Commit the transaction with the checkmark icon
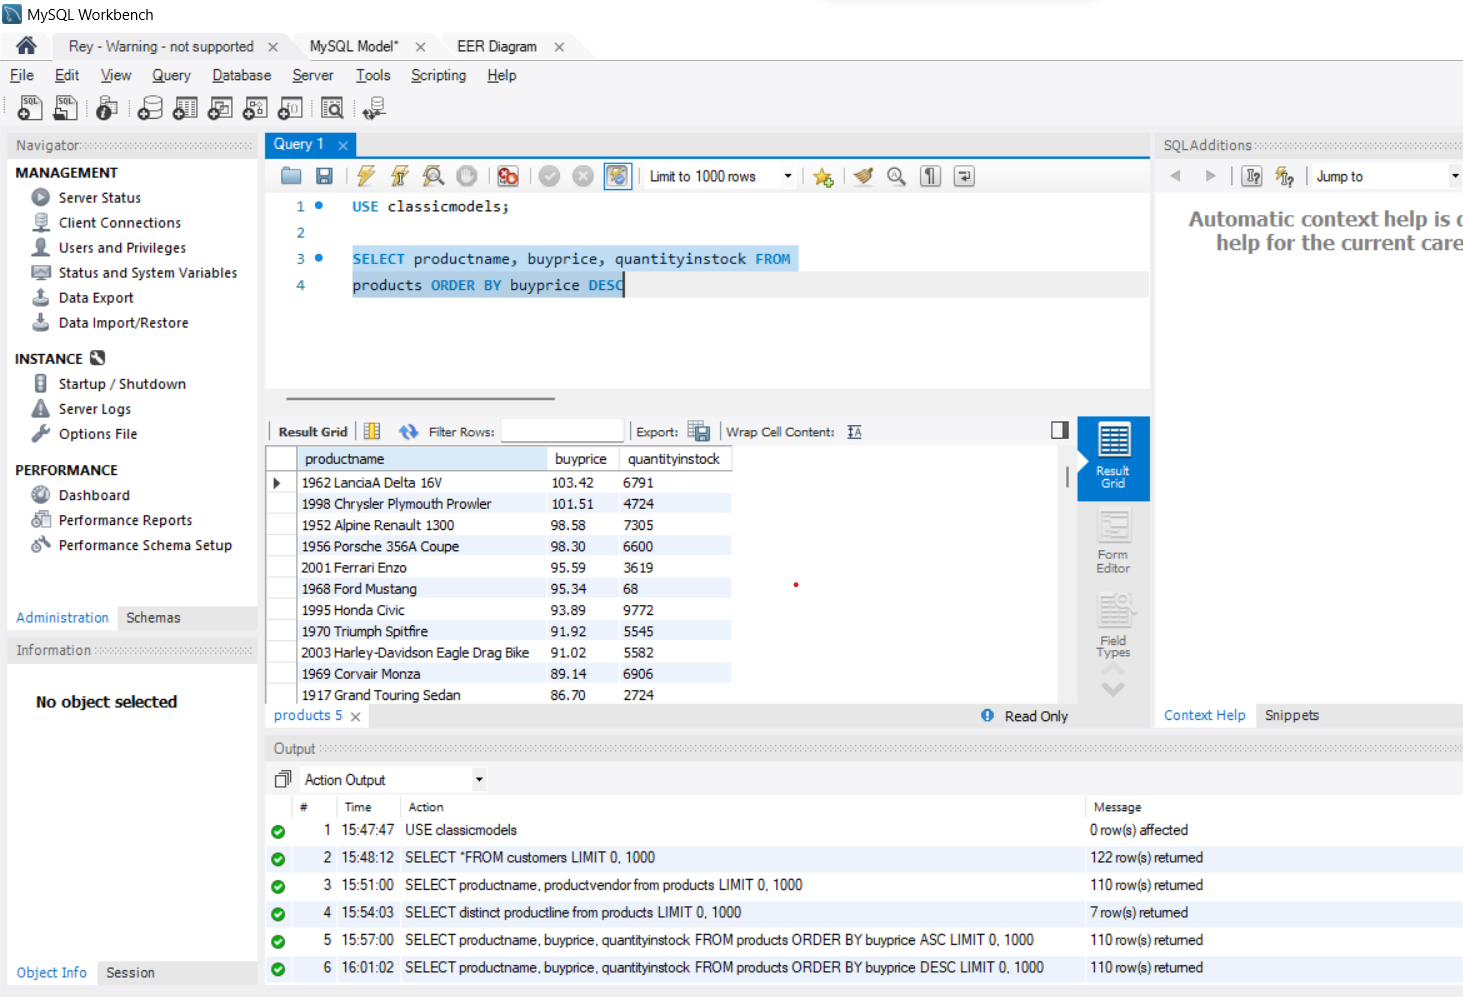Image resolution: width=1463 pixels, height=997 pixels. click(549, 176)
